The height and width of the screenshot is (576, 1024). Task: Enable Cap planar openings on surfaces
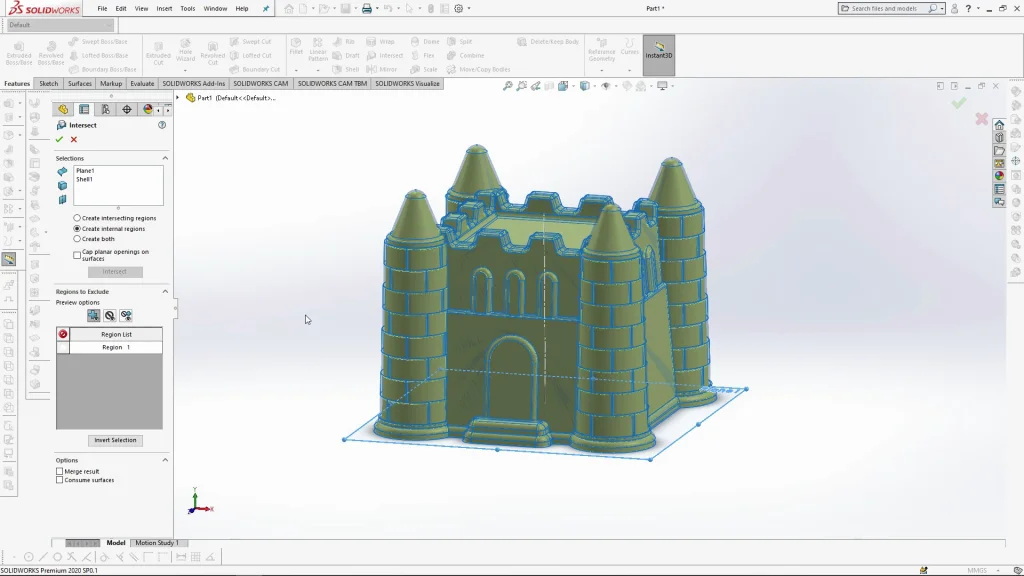(x=78, y=255)
